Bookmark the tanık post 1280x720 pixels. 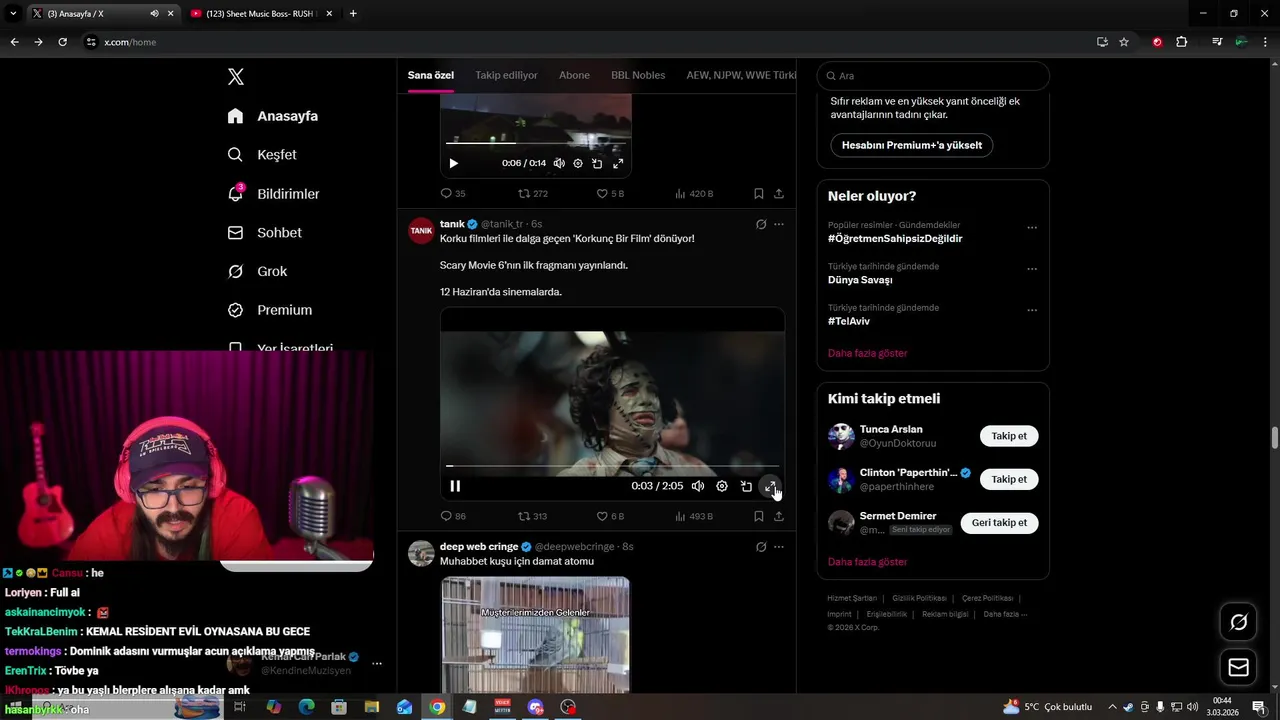pyautogui.click(x=758, y=517)
